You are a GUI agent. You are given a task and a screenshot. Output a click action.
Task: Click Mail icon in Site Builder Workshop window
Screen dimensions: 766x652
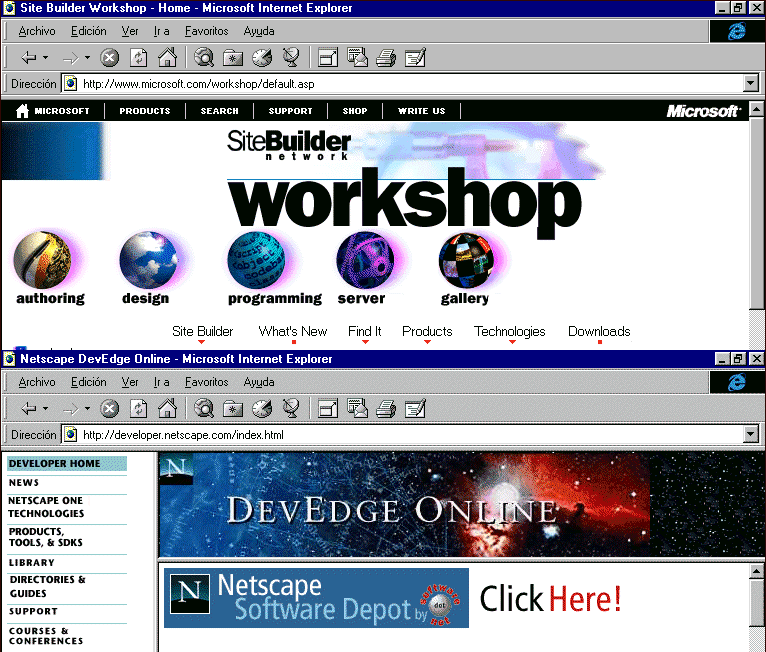357,57
